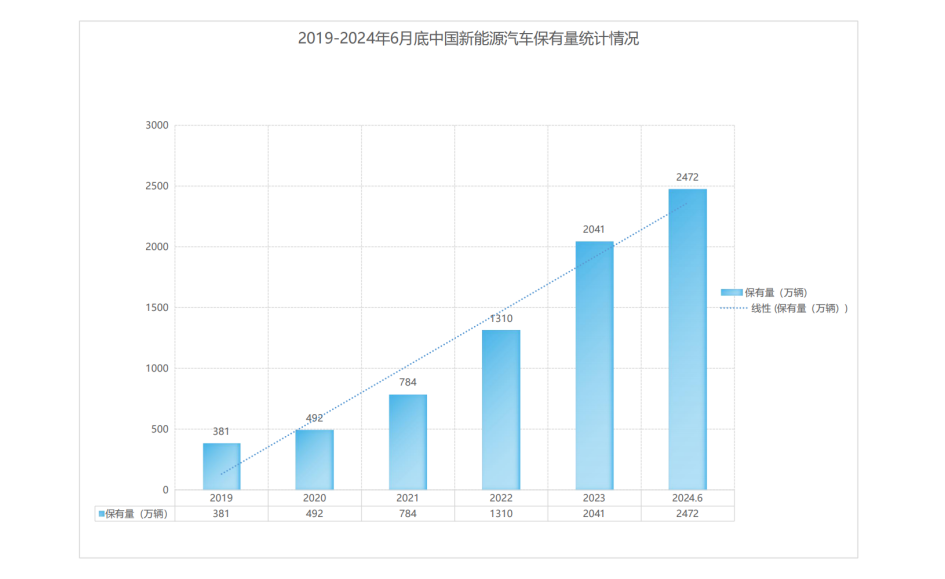Click the data table cell 381
This screenshot has height=579, width=945.
point(221,514)
